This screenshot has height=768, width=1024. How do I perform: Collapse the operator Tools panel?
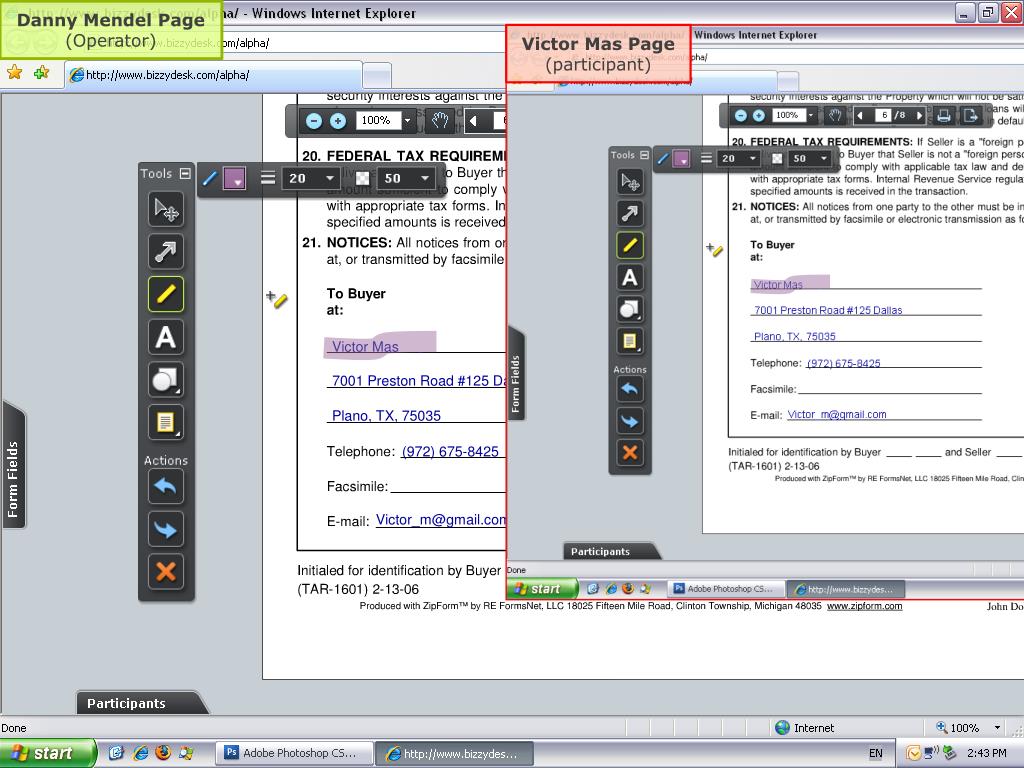[x=185, y=173]
